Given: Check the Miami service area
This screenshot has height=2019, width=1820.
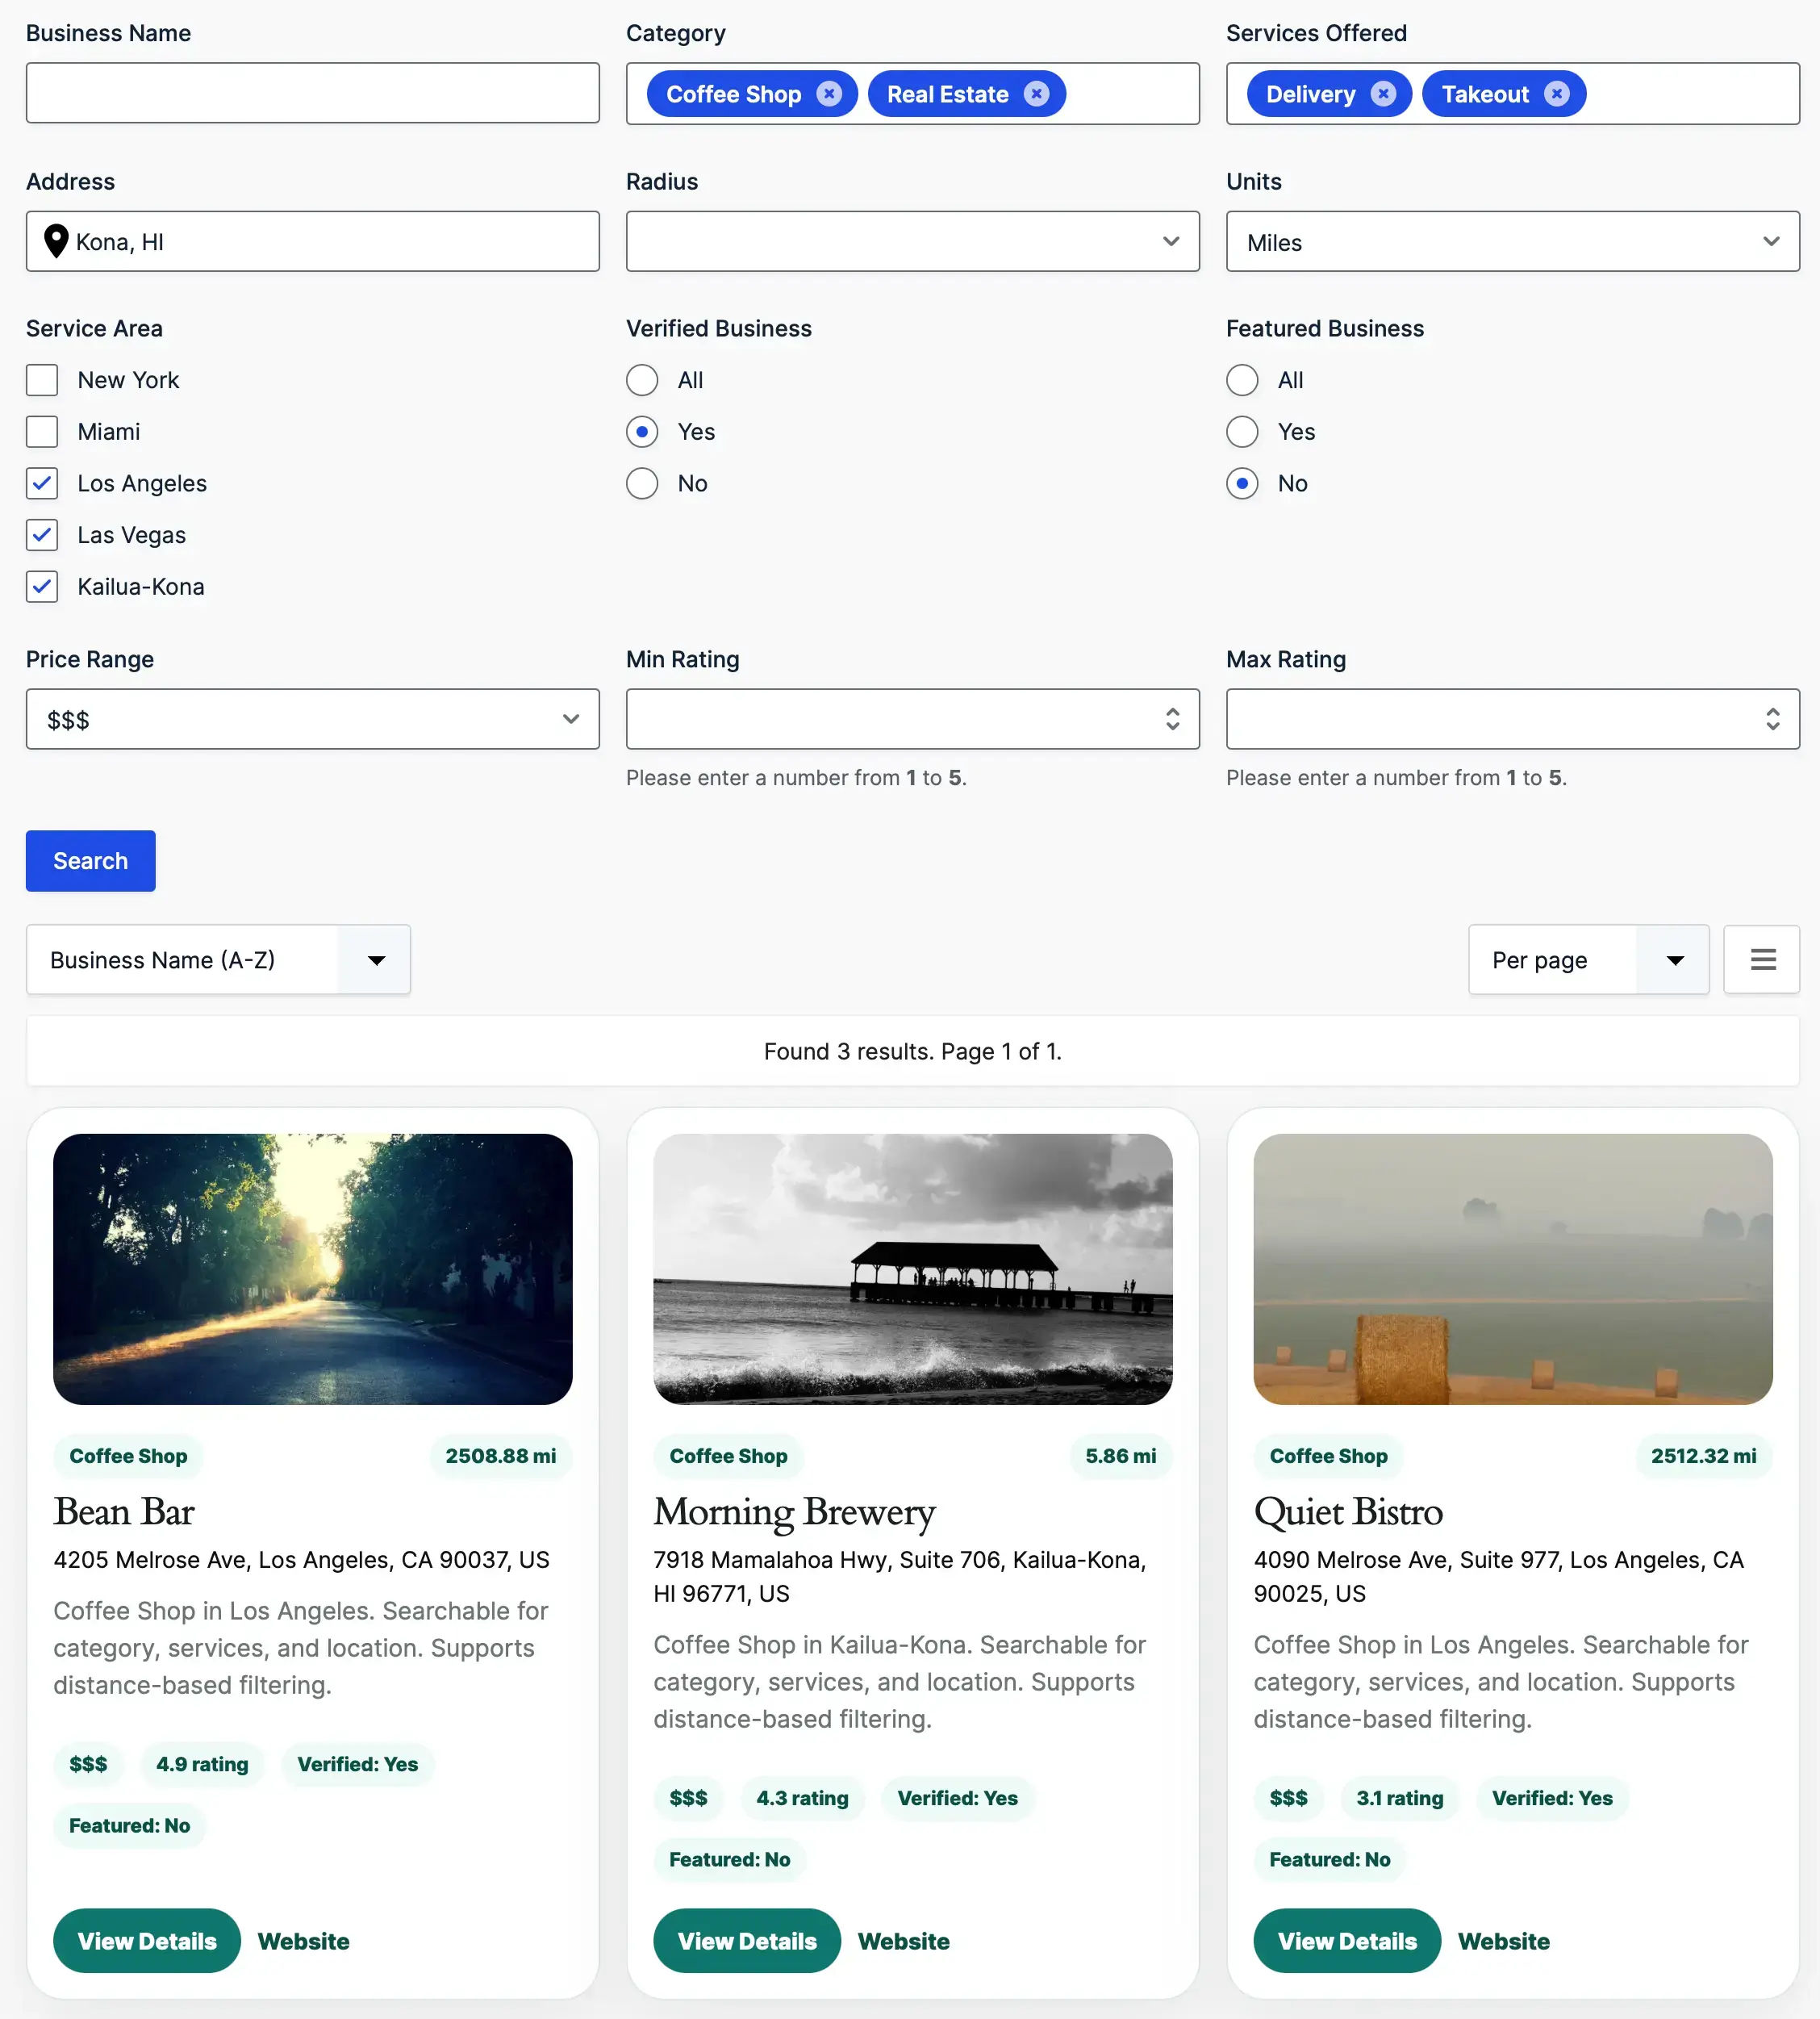Looking at the screenshot, I should (x=42, y=432).
